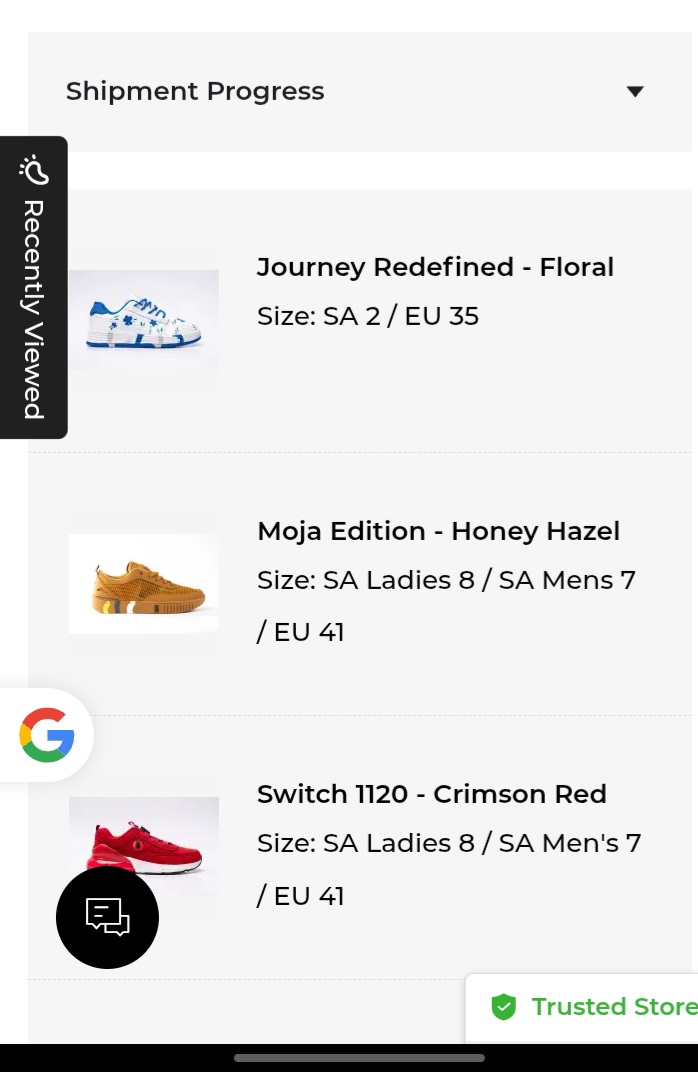Viewport: 698px width, 1072px height.
Task: Select the Moja Edition - Honey Hazel title
Action: (x=438, y=531)
